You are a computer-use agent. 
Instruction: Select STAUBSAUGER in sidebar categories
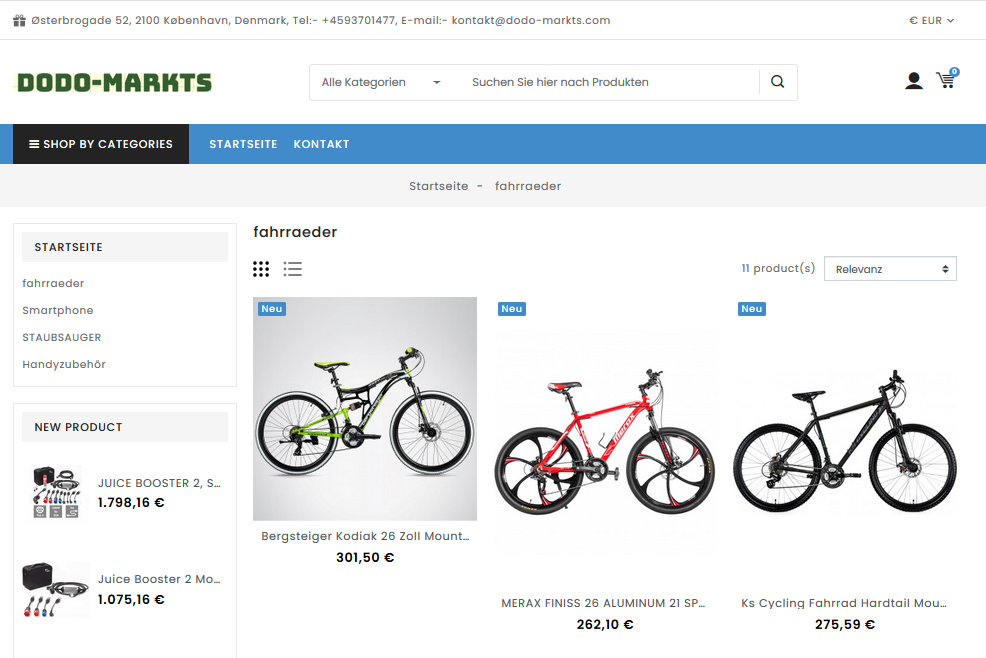click(62, 337)
